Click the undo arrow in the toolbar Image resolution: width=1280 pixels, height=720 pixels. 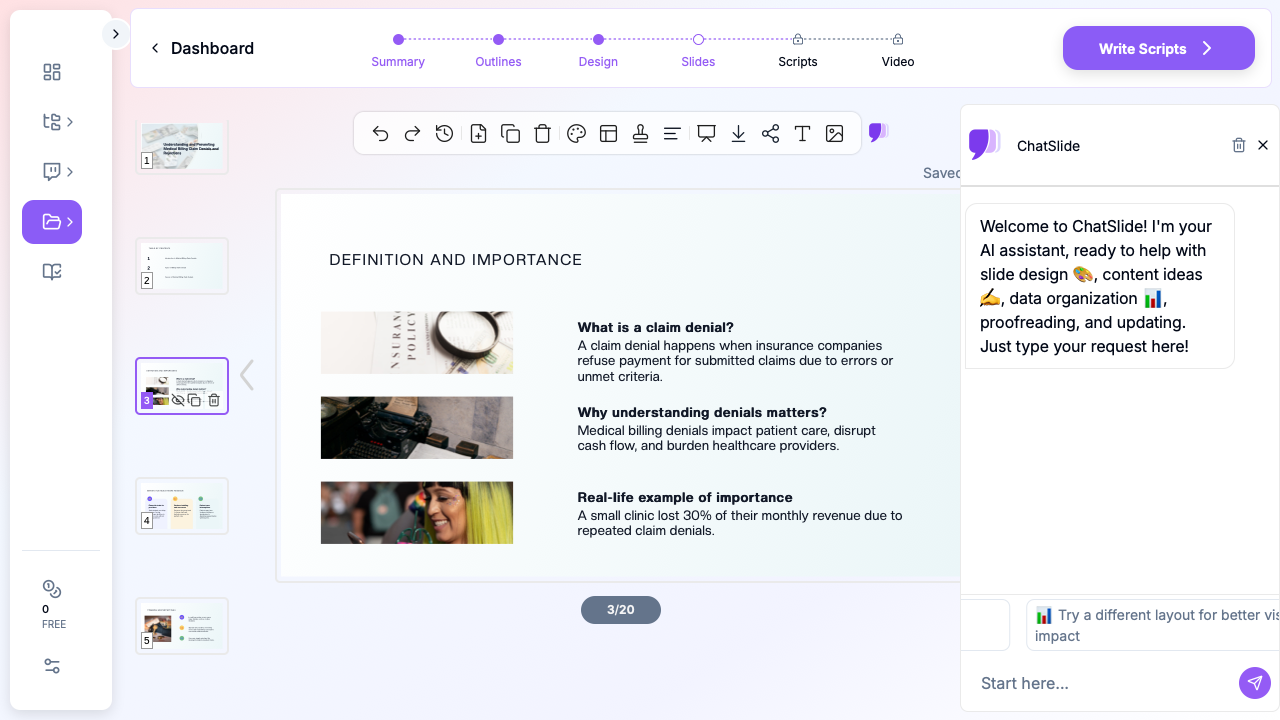(380, 134)
